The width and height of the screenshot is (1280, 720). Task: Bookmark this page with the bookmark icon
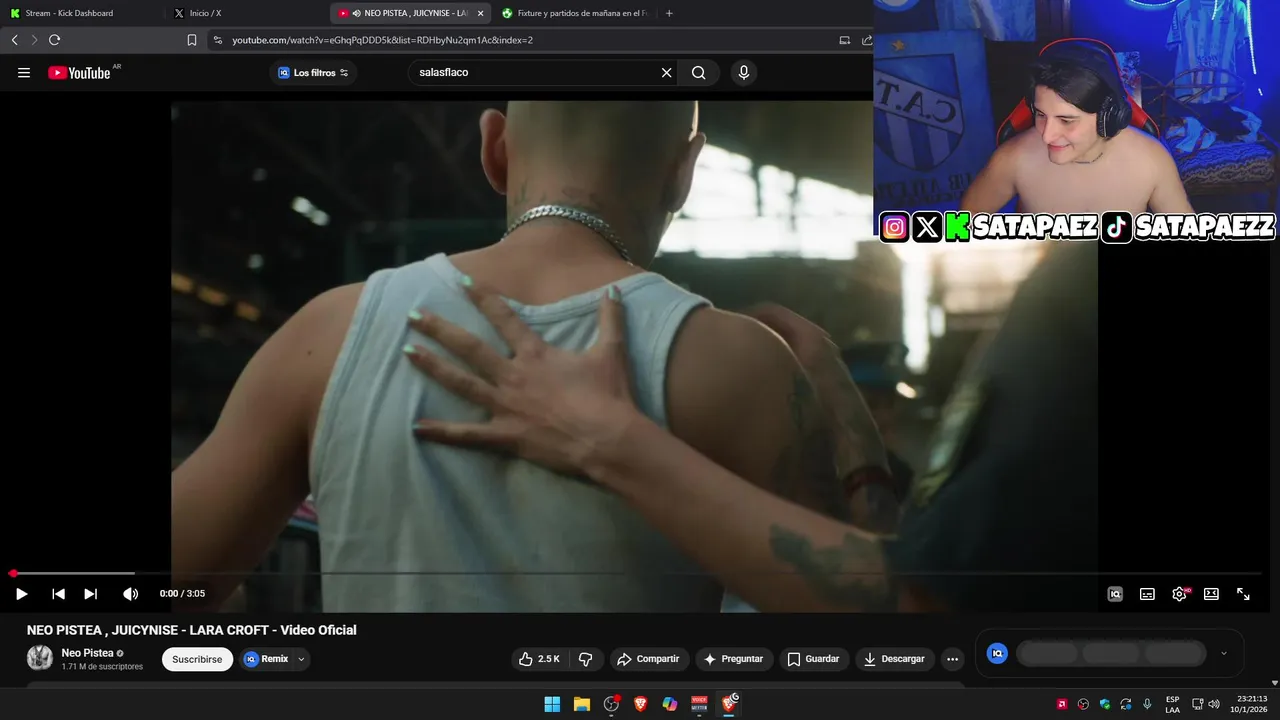tap(192, 40)
